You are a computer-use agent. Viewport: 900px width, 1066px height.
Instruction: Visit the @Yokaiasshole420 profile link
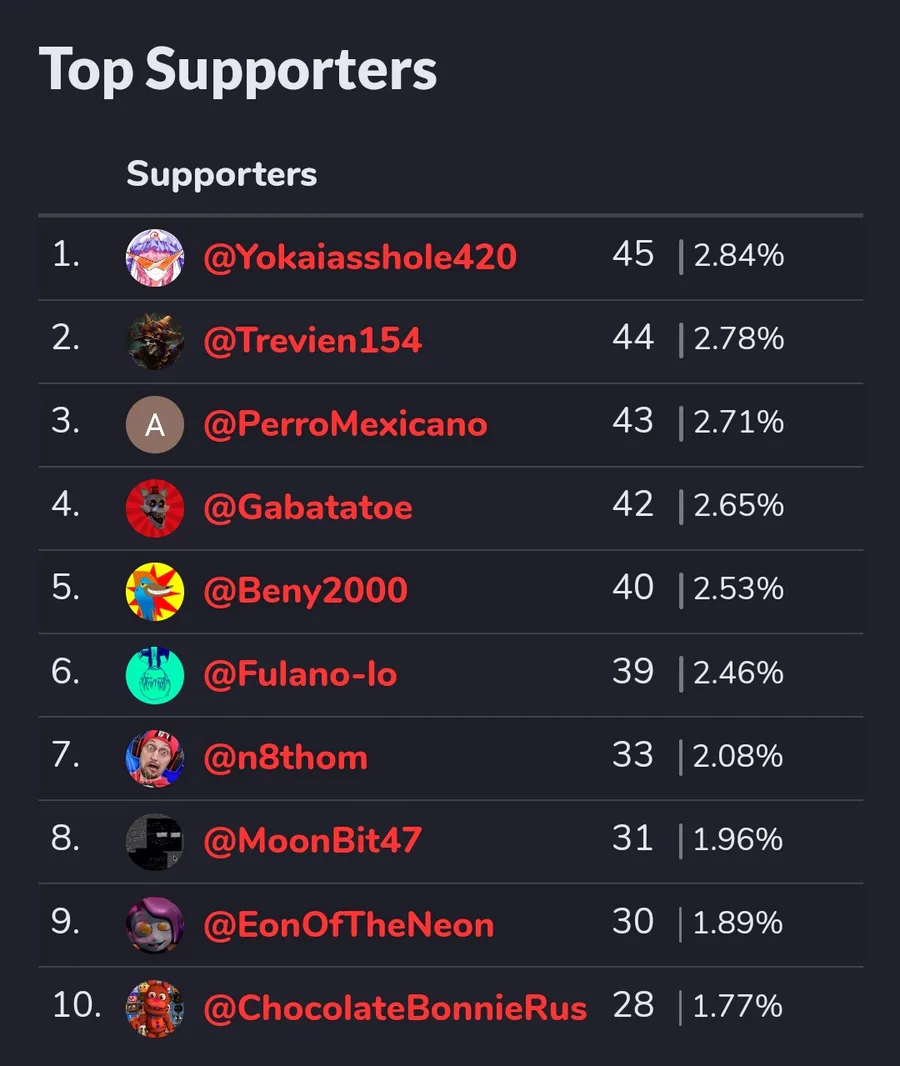360,258
